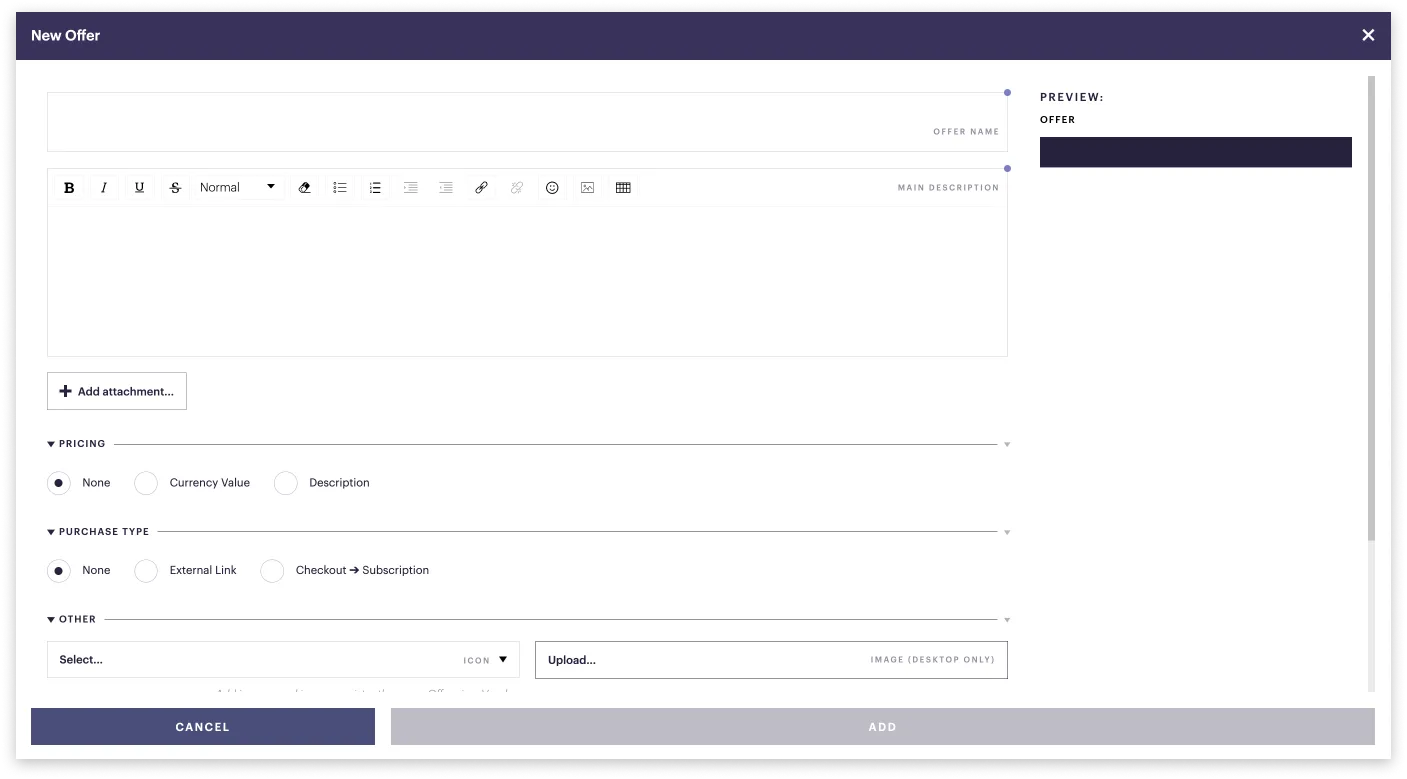Viewport: 1407px width, 779px height.
Task: Apply italic formatting to description text
Action: [x=104, y=188]
